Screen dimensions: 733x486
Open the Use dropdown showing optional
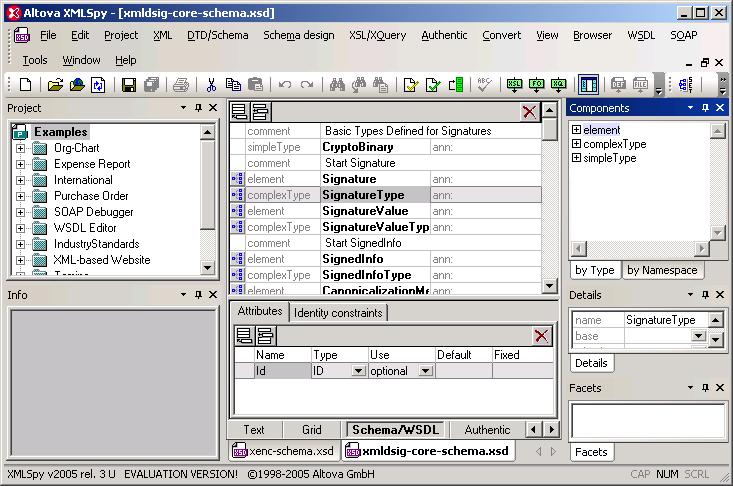tap(425, 371)
